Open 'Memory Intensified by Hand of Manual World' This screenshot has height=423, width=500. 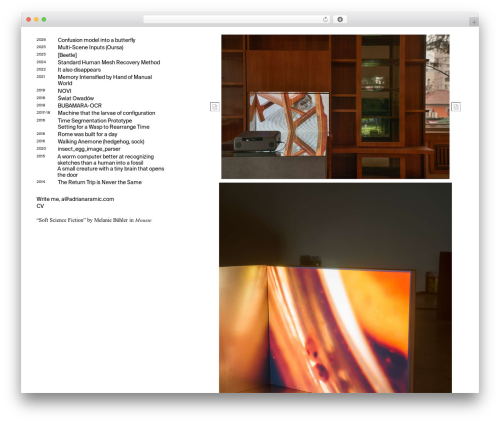(x=105, y=80)
